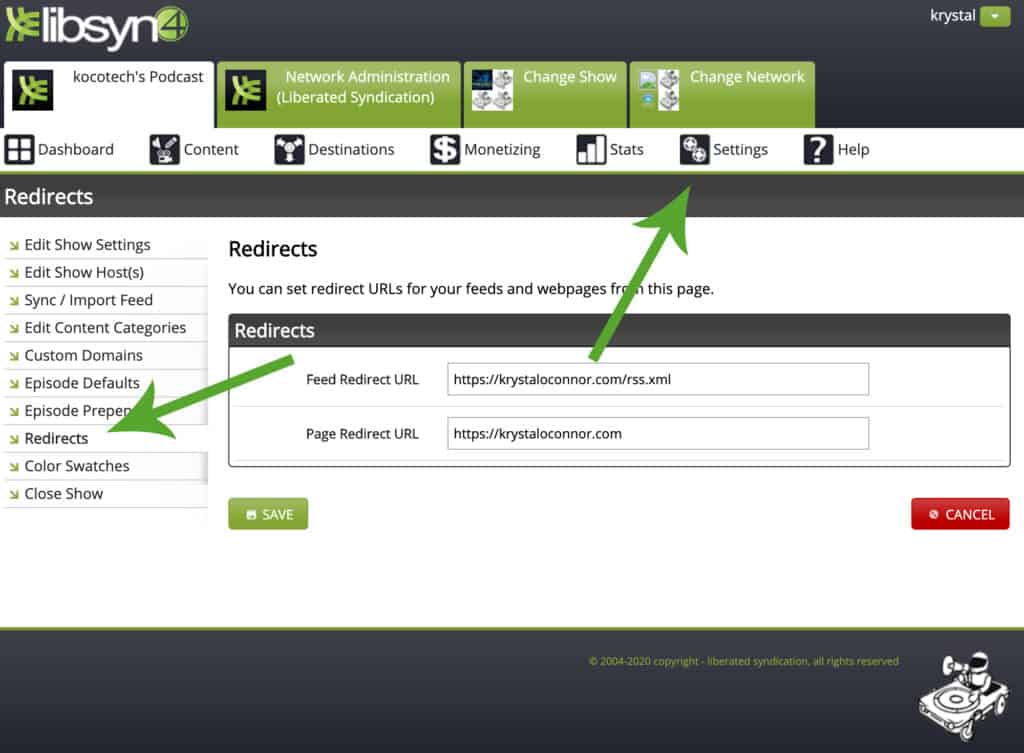Click into the Feed Redirect URL field
The width and height of the screenshot is (1024, 753).
click(x=657, y=380)
